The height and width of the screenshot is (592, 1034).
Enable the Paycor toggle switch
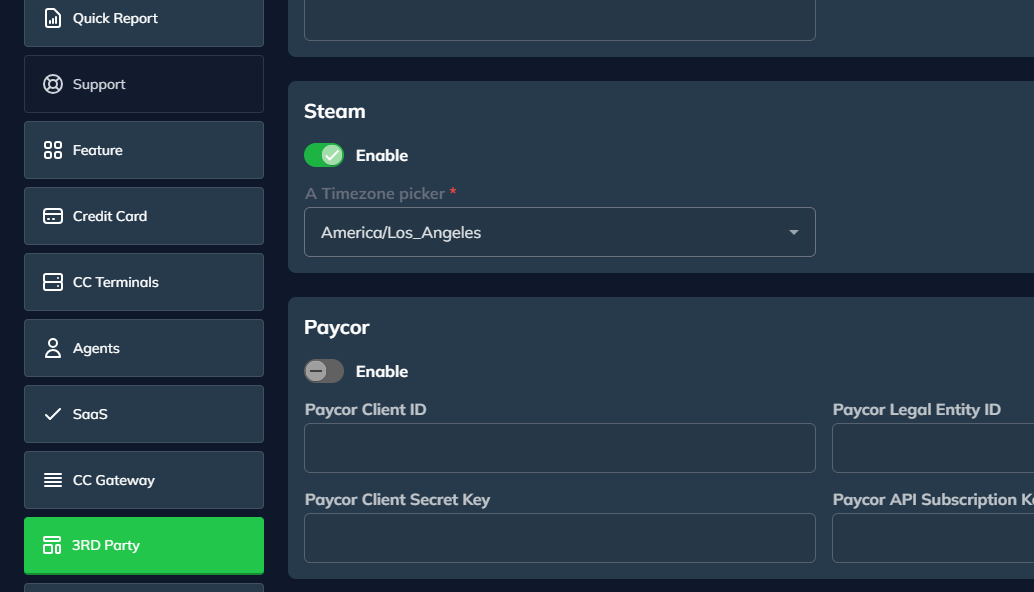[324, 371]
